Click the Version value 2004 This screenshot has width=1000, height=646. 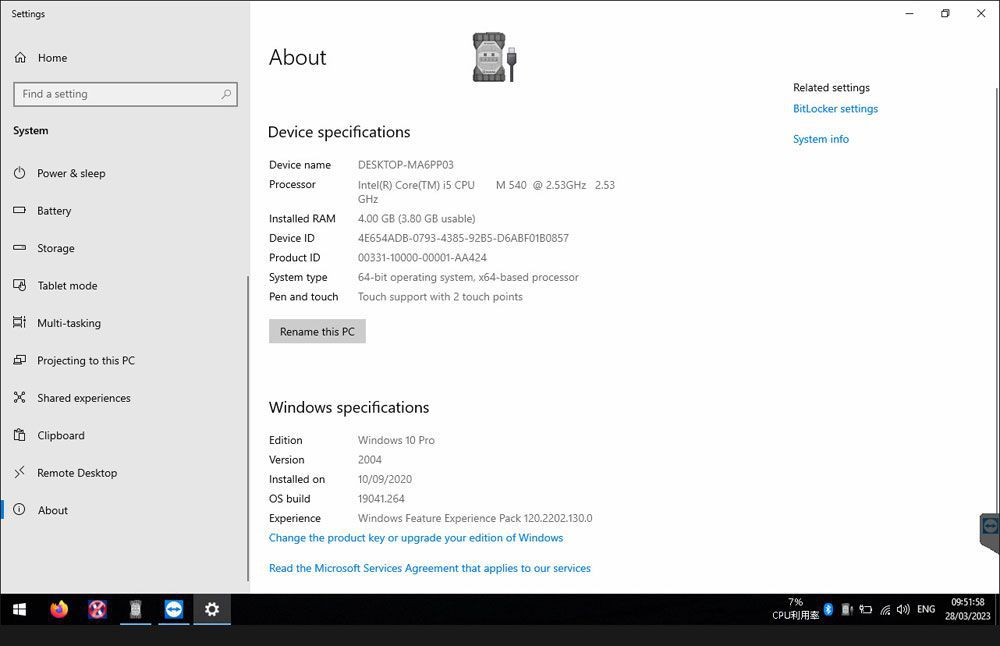click(369, 460)
